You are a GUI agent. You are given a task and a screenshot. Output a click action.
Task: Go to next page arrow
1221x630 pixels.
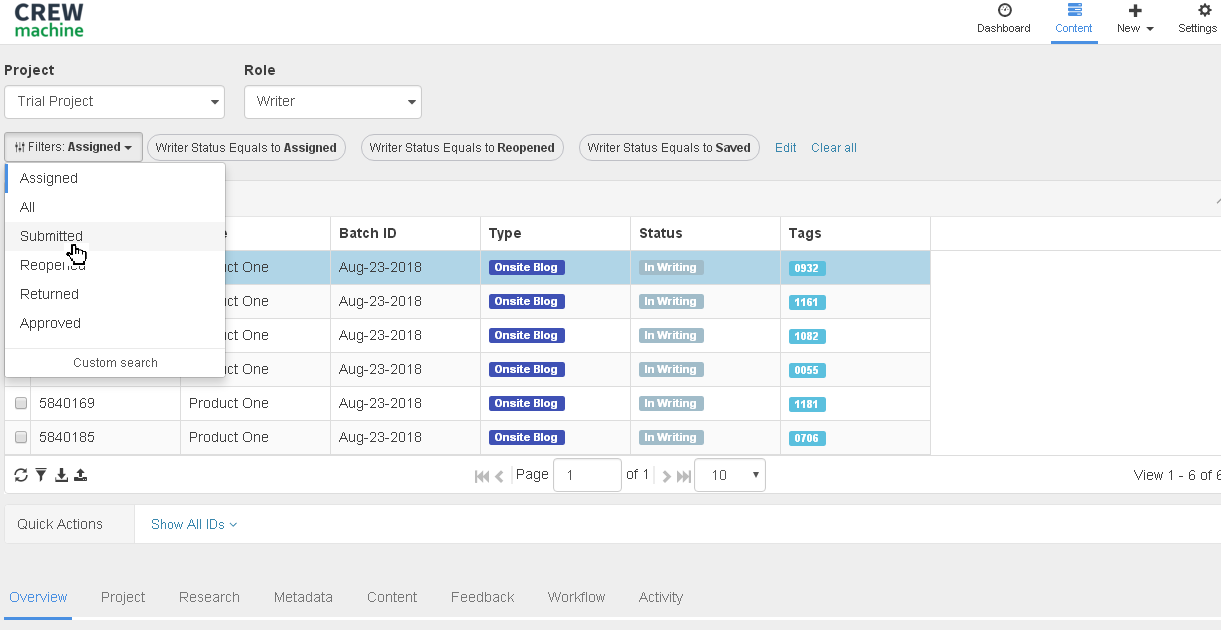(x=667, y=476)
